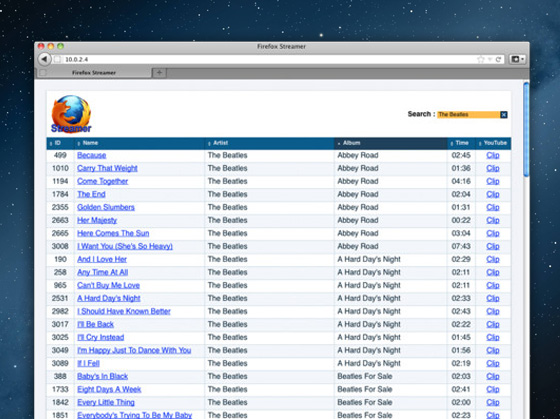Image resolution: width=560 pixels, height=419 pixels.
Task: Click the page vertical scrollbar thumb
Action: [x=526, y=129]
